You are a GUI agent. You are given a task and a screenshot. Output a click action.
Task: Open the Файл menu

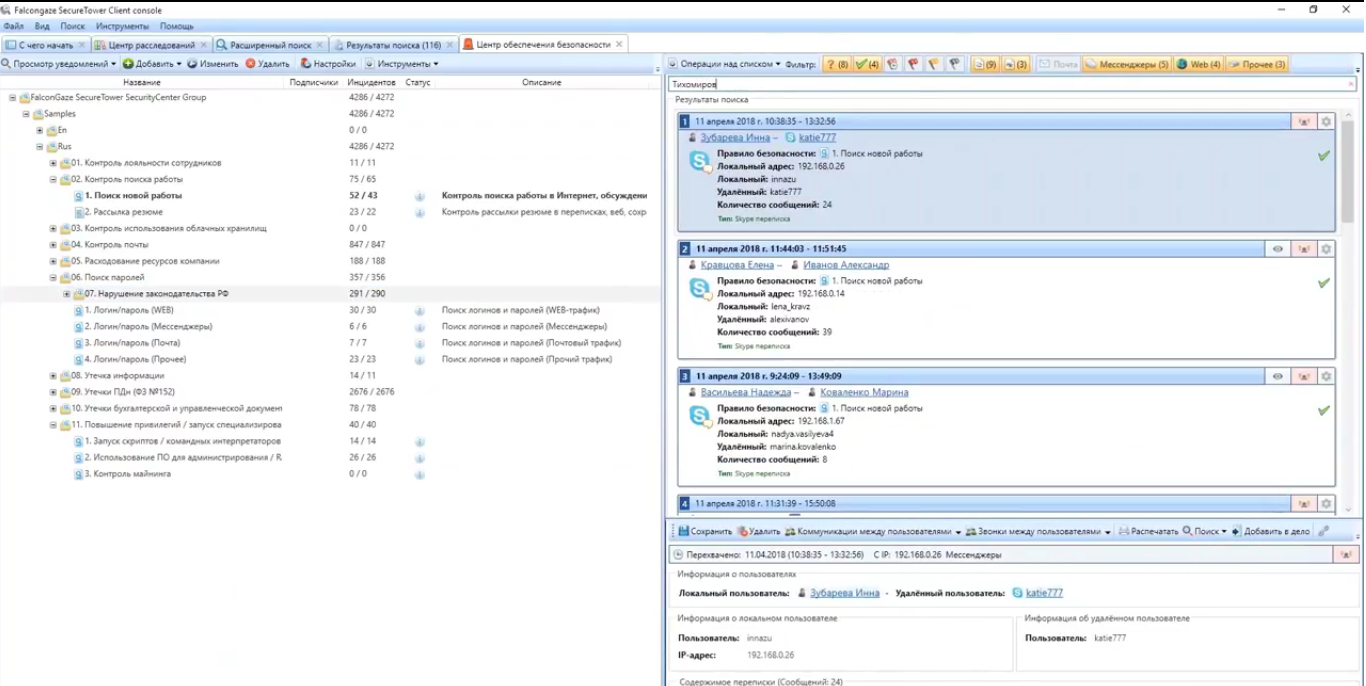pyautogui.click(x=13, y=26)
